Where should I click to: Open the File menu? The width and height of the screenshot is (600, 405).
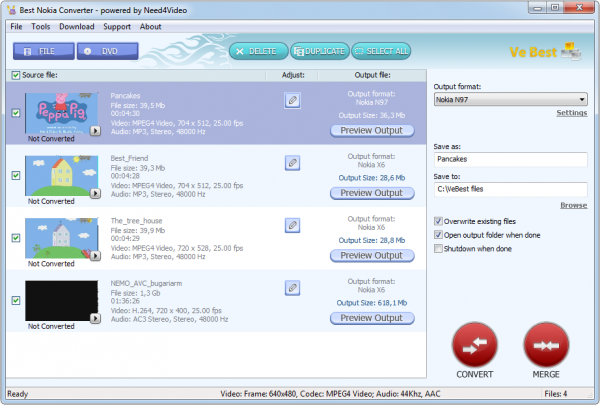pos(16,27)
